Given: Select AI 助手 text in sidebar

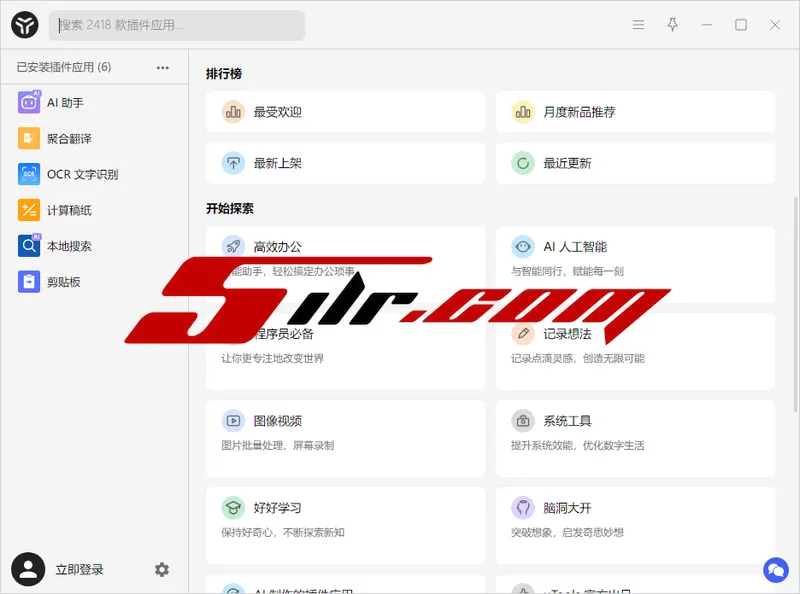Looking at the screenshot, I should pos(65,103).
